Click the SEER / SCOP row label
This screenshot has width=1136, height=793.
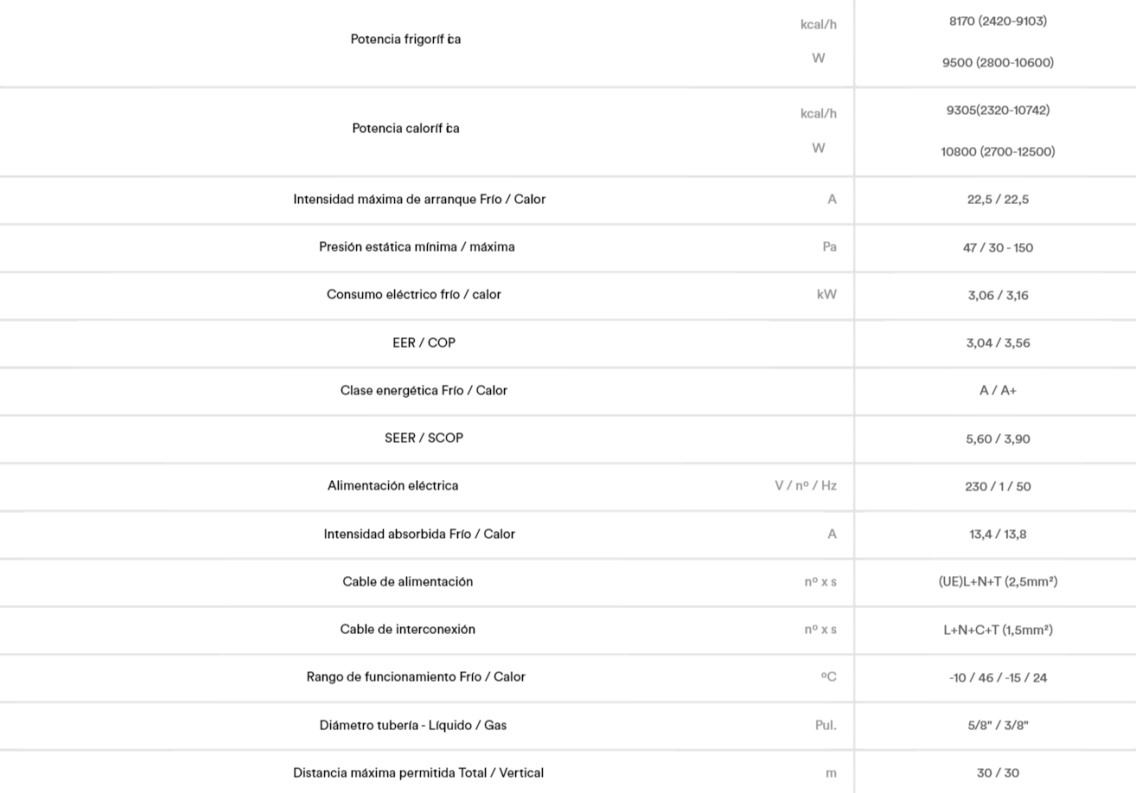point(424,438)
